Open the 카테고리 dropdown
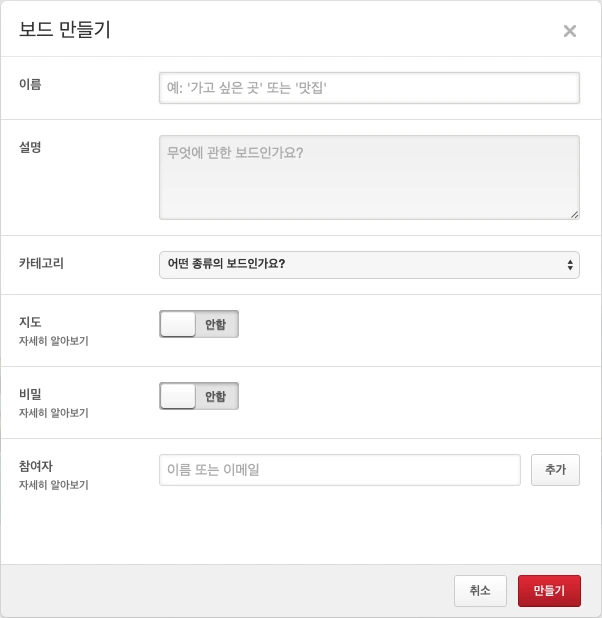The width and height of the screenshot is (602, 618). [369, 265]
